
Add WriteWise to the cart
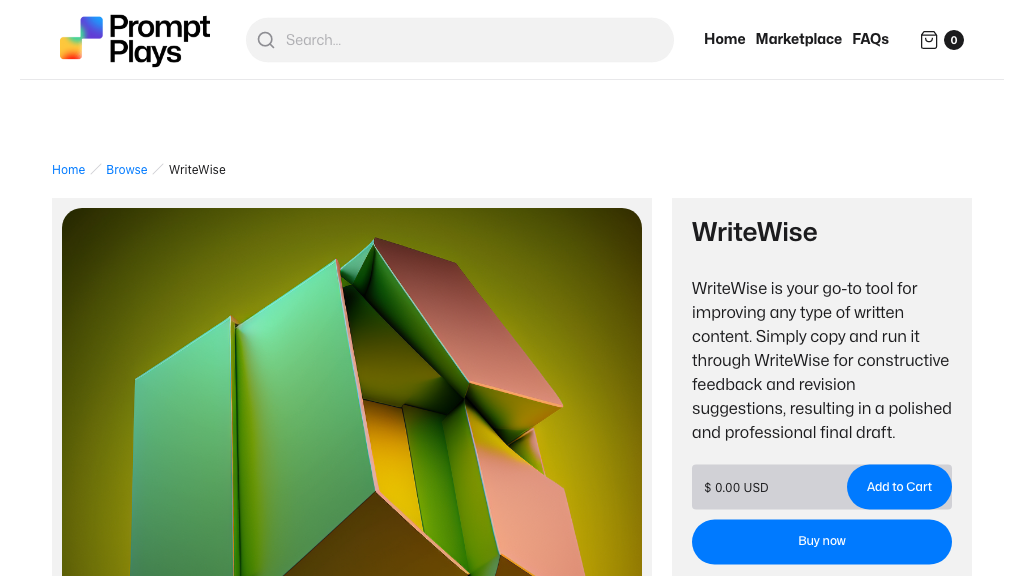click(899, 487)
